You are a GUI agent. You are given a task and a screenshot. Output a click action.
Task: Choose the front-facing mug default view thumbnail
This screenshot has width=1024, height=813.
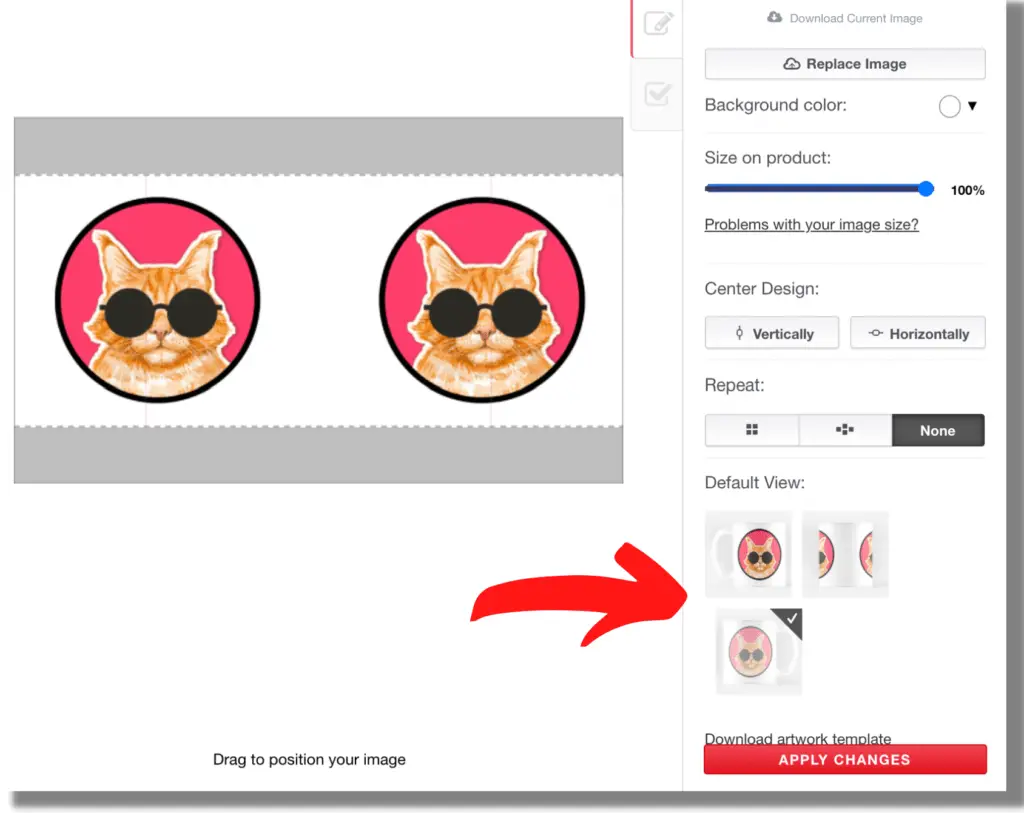coord(748,554)
